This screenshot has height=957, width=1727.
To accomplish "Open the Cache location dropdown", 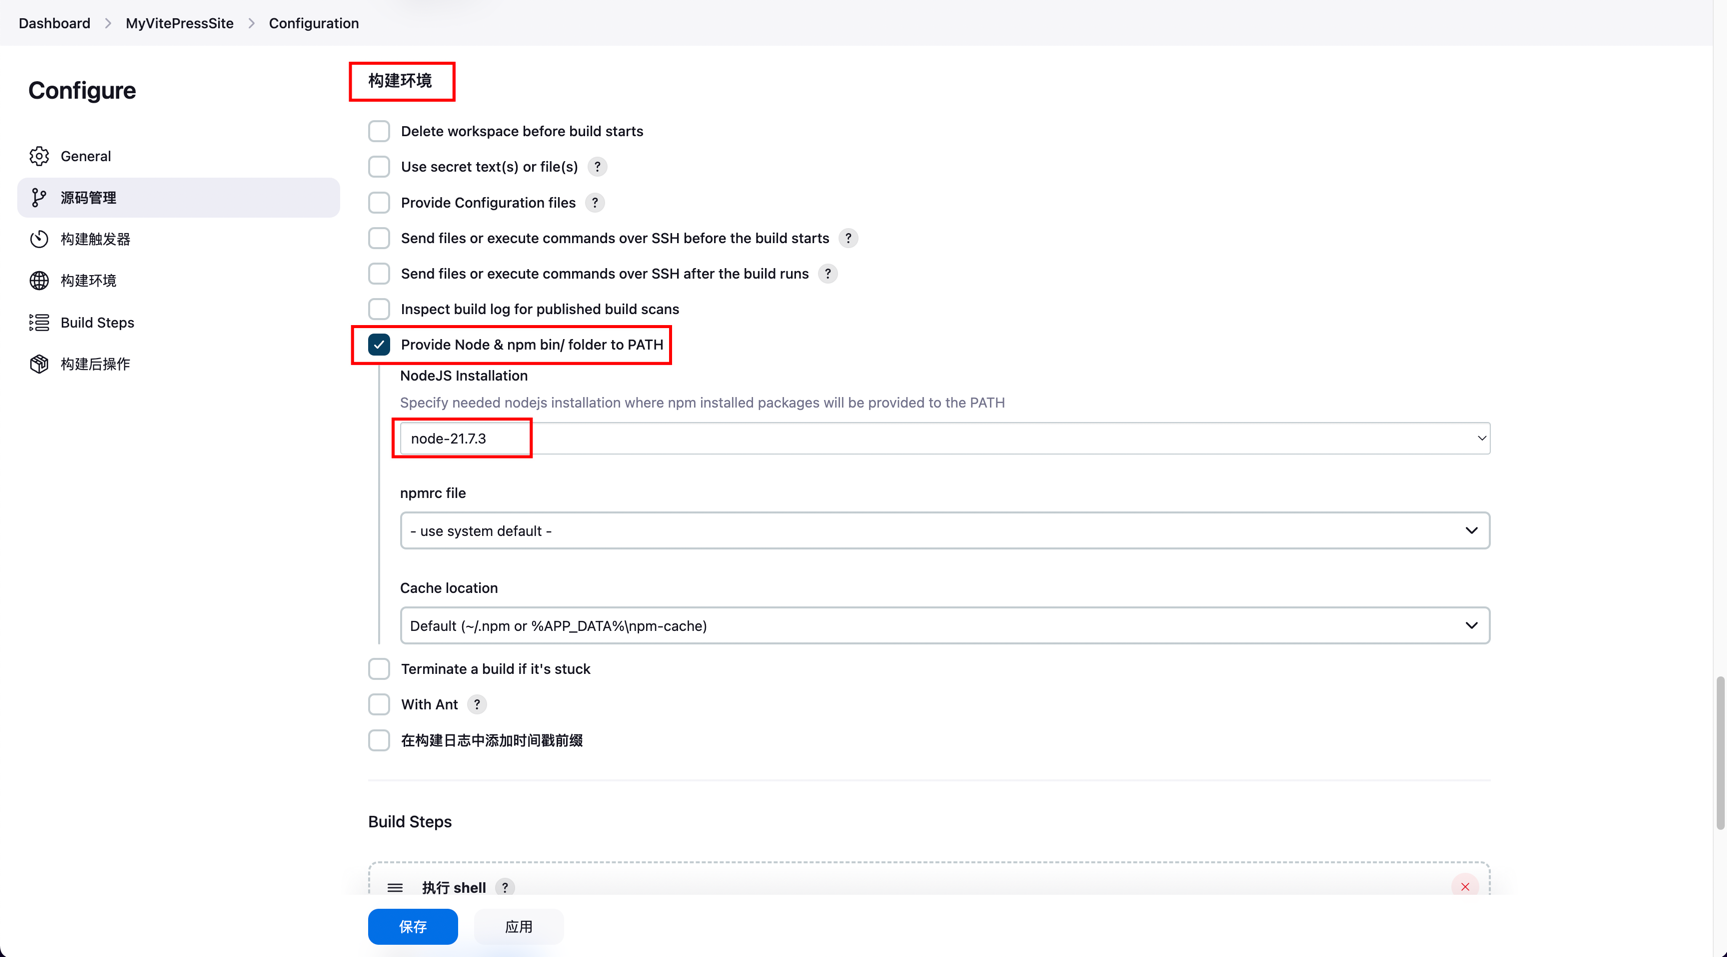I will [944, 626].
